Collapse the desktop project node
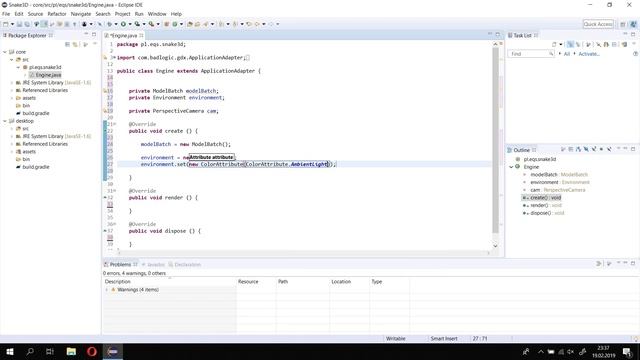 pyautogui.click(x=5, y=121)
